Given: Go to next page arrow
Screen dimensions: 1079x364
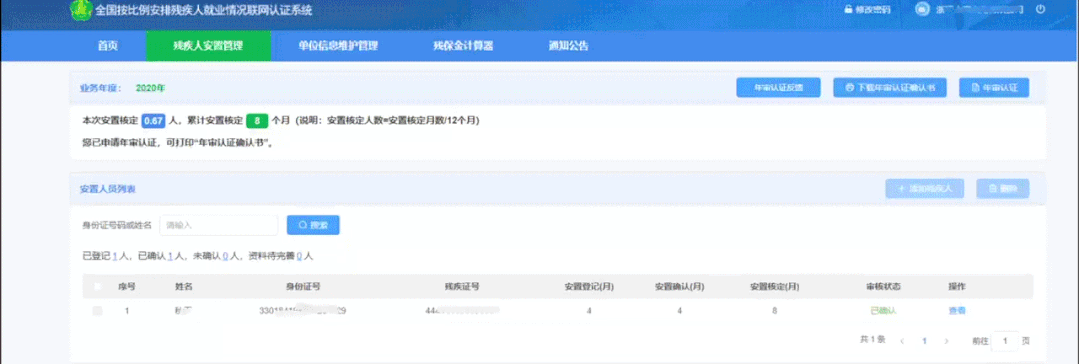Looking at the screenshot, I should (x=946, y=341).
